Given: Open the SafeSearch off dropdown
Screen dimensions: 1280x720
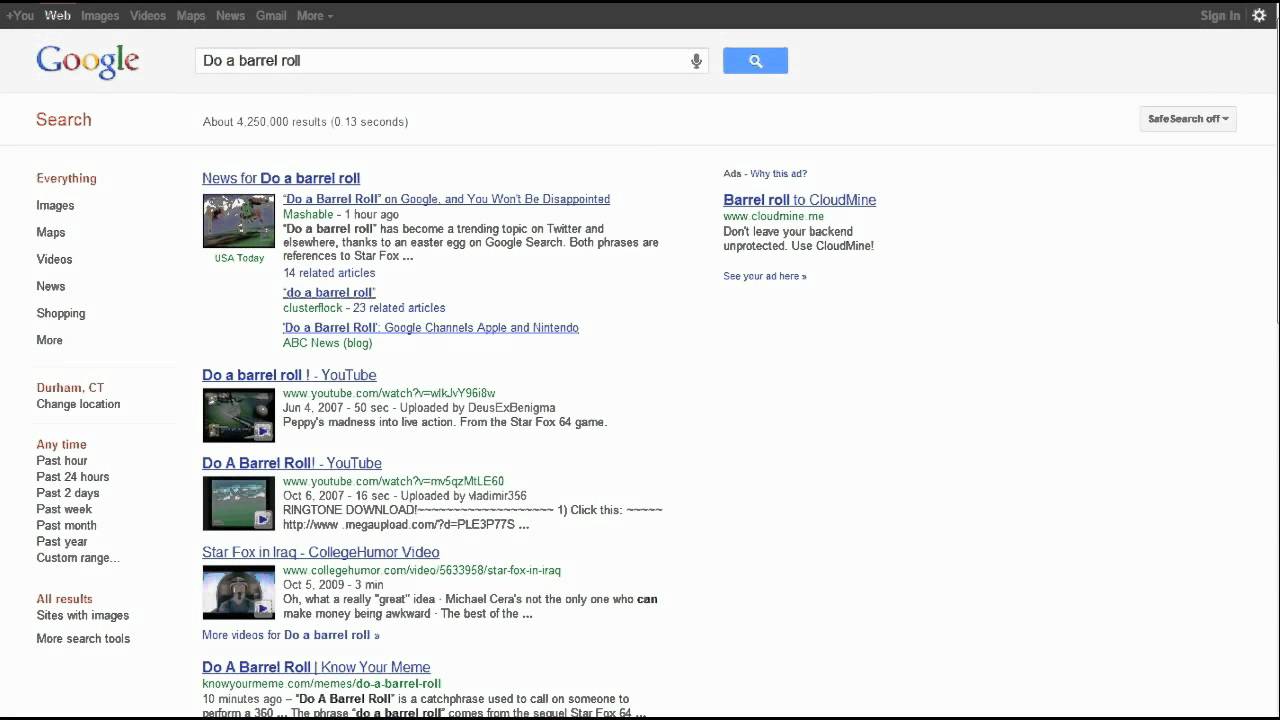Looking at the screenshot, I should [1188, 119].
